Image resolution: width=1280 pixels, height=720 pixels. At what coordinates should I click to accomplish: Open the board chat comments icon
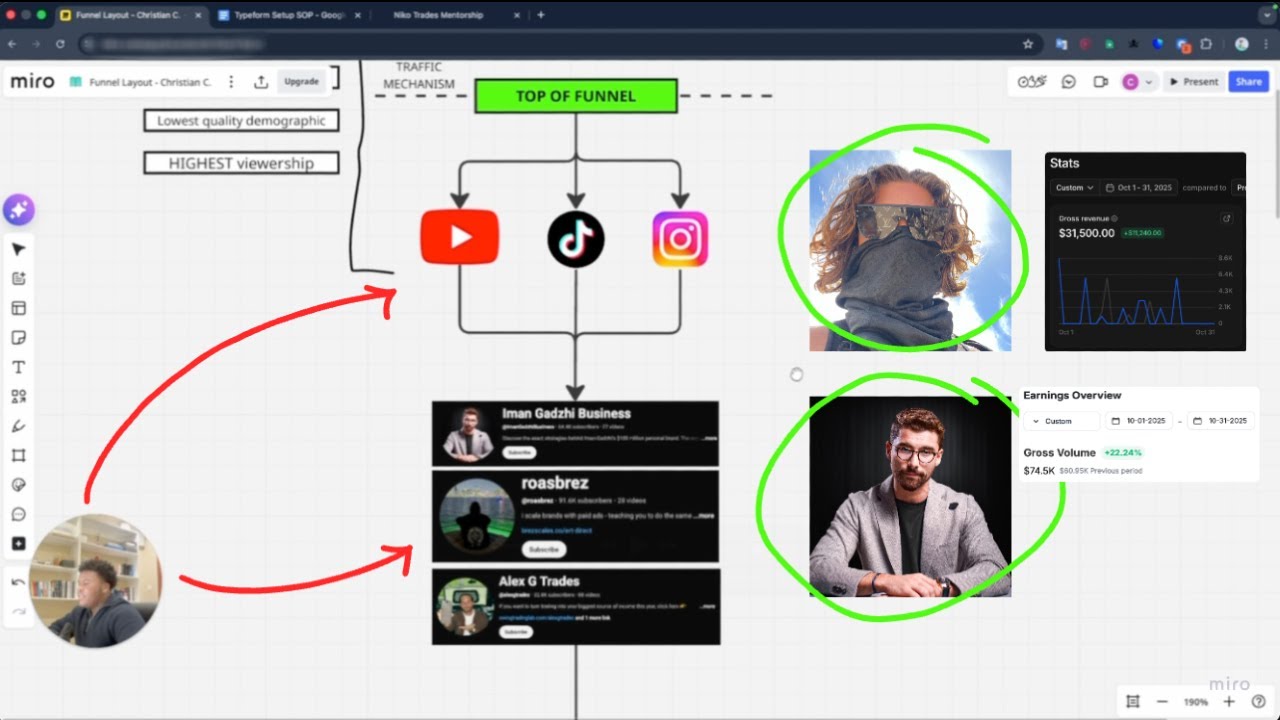(1068, 82)
